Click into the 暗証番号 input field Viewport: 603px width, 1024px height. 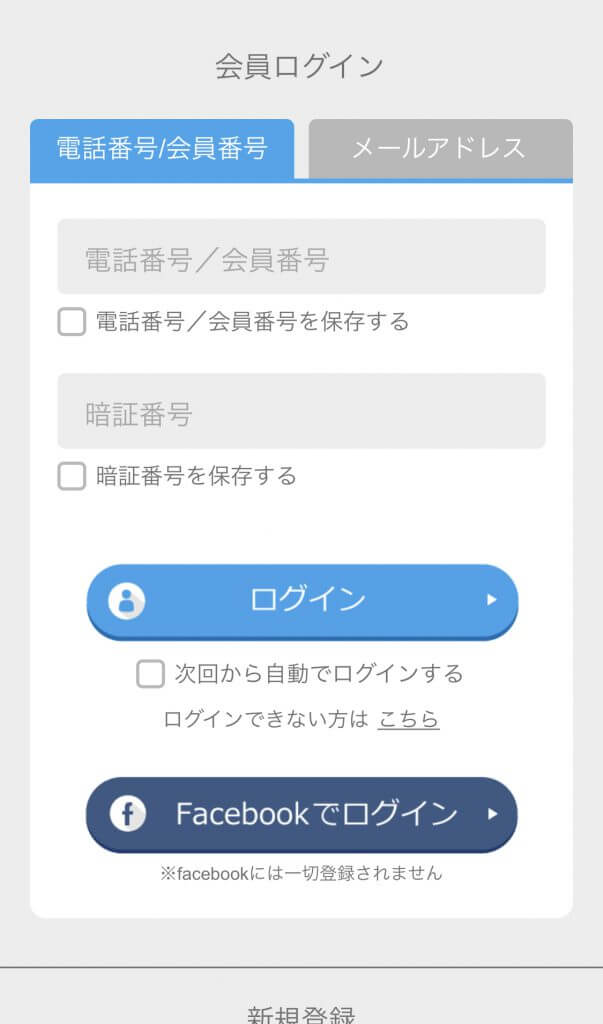click(301, 411)
